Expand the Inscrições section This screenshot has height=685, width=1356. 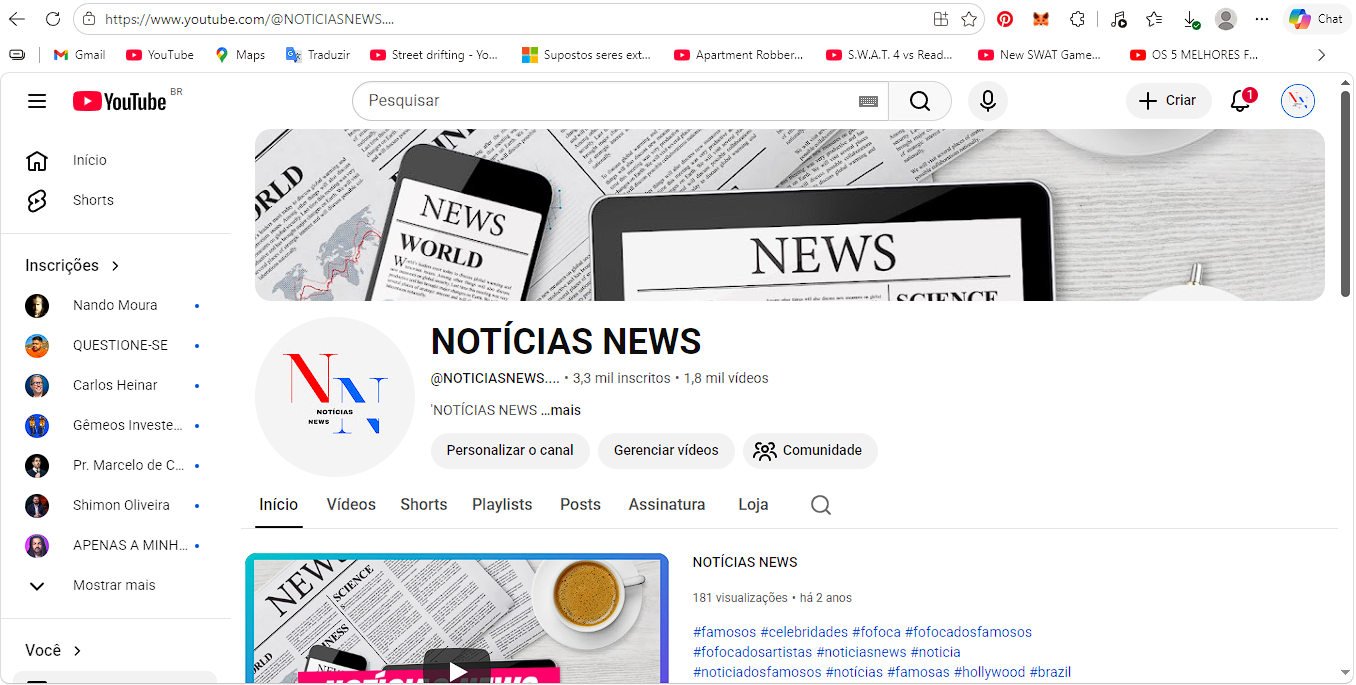point(73,265)
